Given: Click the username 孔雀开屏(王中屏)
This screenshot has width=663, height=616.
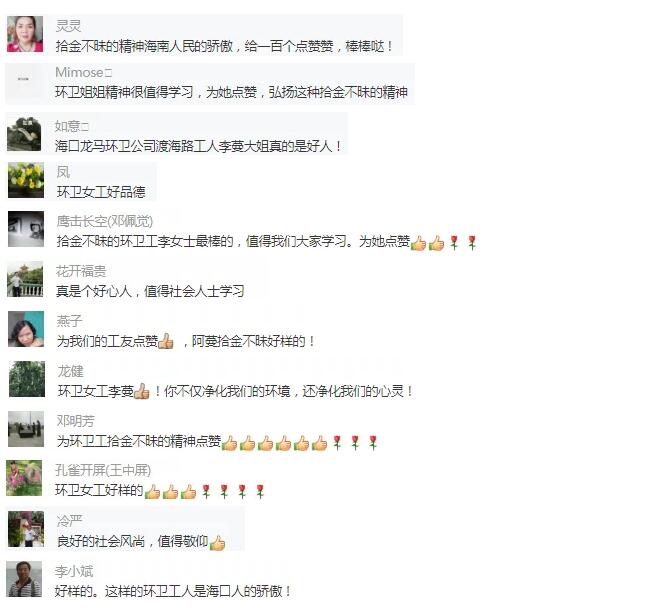Looking at the screenshot, I should [103, 470].
